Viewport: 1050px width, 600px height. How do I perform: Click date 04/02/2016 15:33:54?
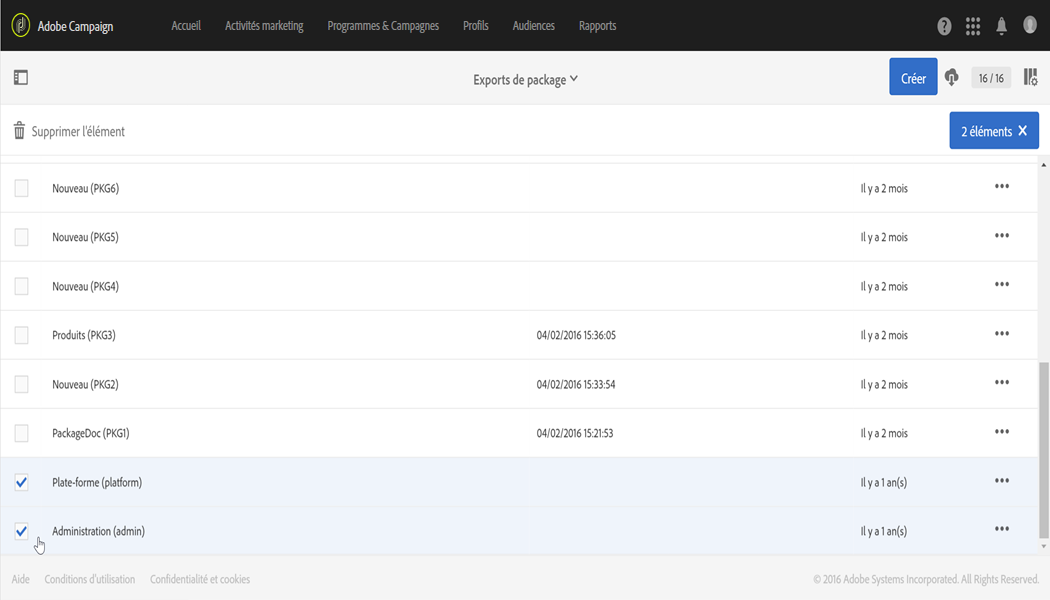pos(576,384)
